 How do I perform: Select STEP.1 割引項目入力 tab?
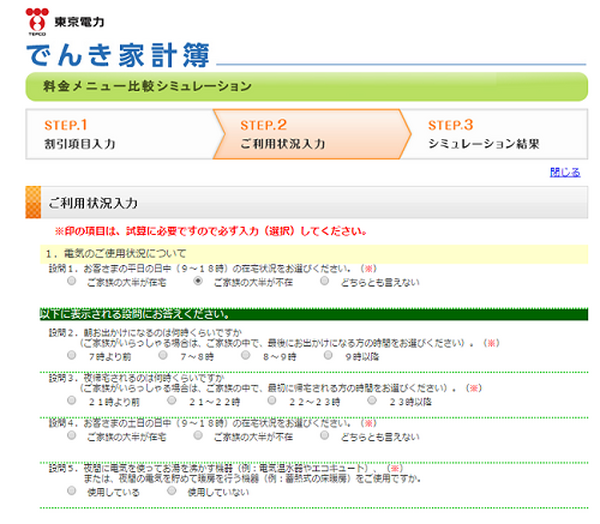[121, 134]
